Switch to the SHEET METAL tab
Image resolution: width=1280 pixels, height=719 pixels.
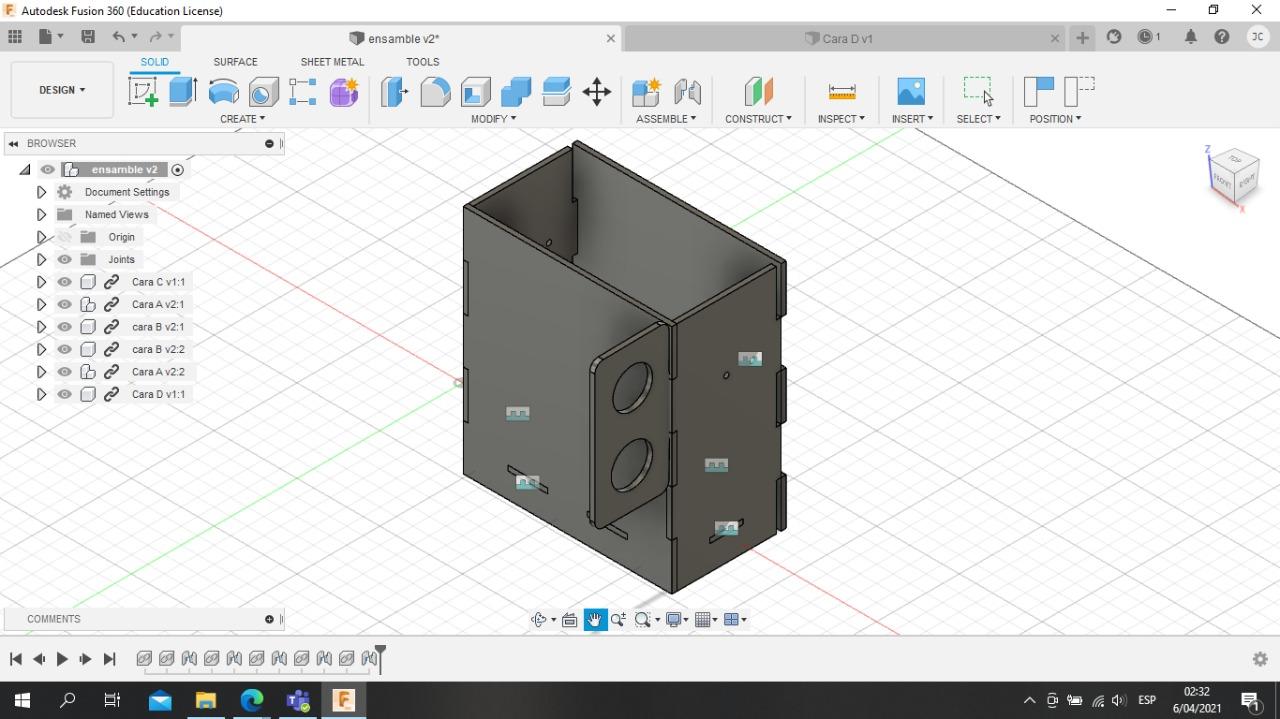332,62
